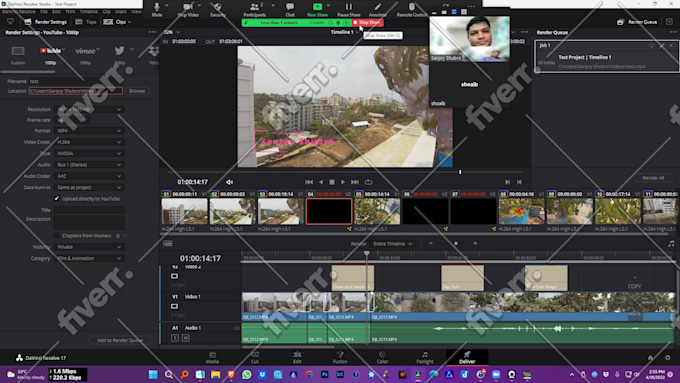Click the red Stop Share button
The height and width of the screenshot is (383, 680).
click(x=367, y=23)
